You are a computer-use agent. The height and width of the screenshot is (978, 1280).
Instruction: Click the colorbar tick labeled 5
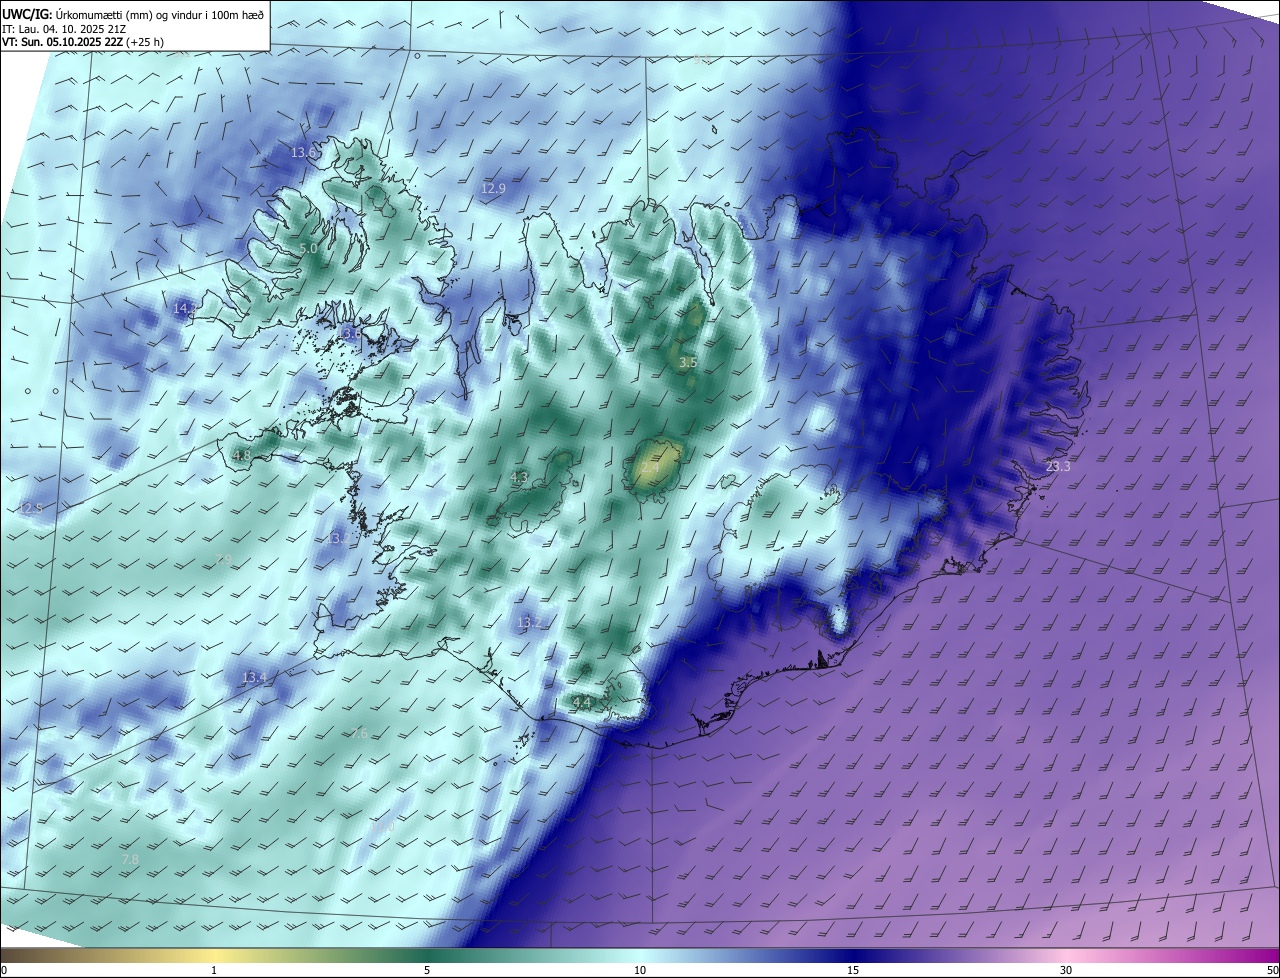click(x=427, y=971)
